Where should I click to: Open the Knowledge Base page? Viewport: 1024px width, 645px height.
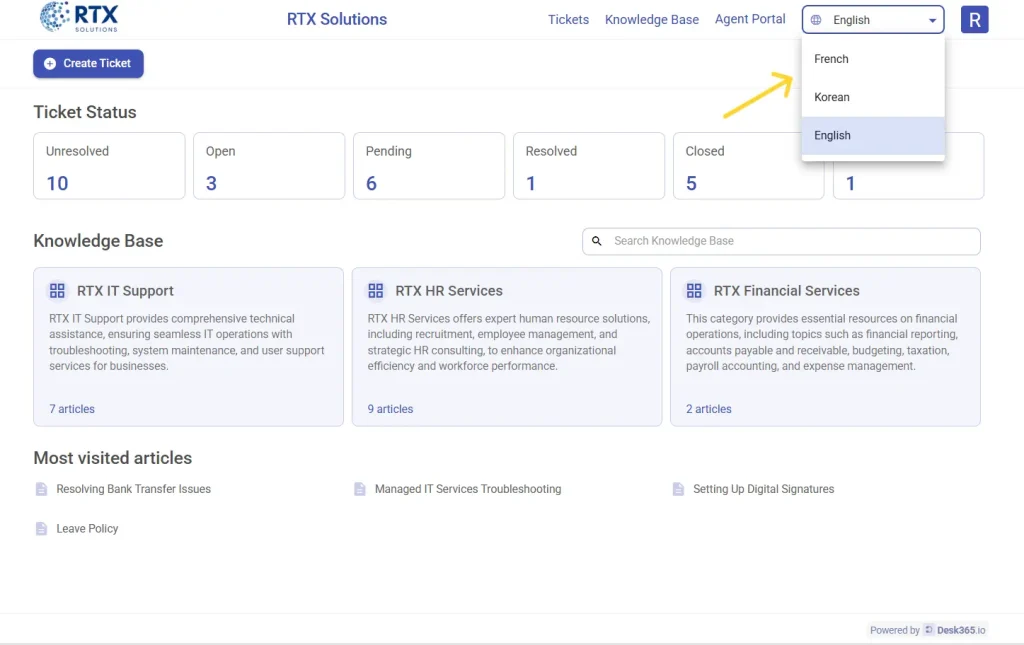[x=651, y=19]
